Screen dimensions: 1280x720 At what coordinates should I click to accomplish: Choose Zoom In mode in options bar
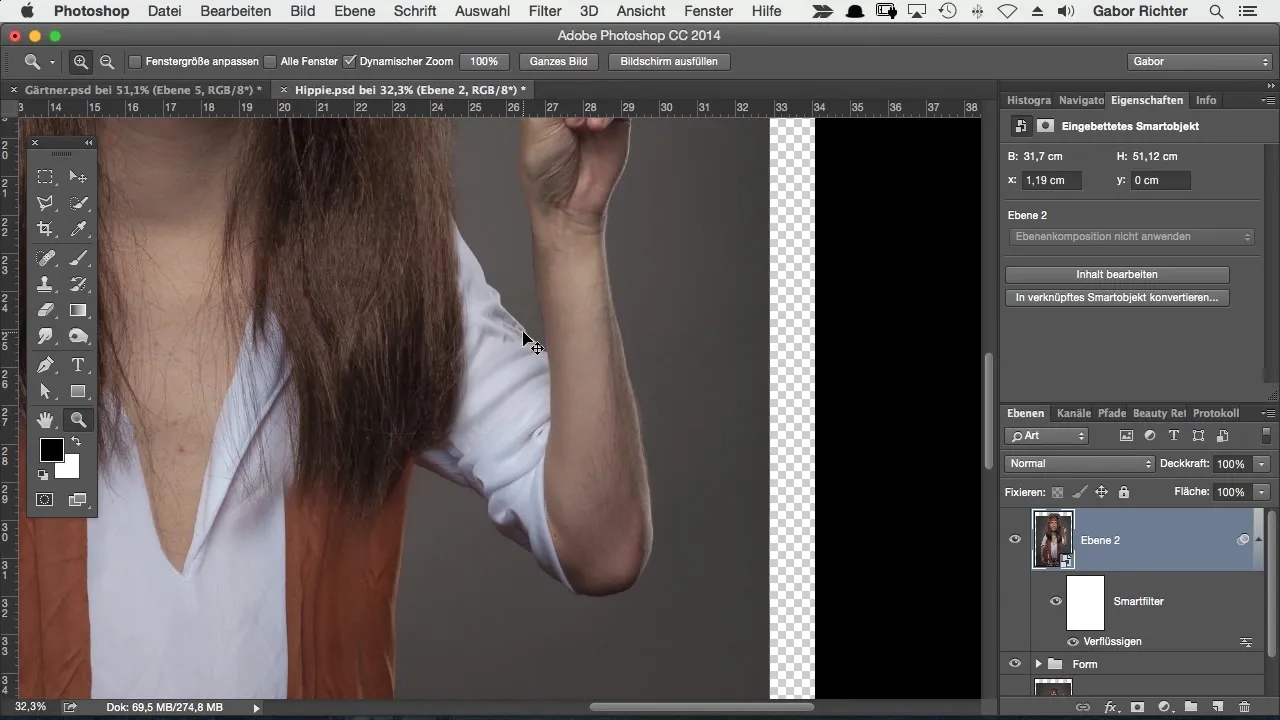pos(81,61)
